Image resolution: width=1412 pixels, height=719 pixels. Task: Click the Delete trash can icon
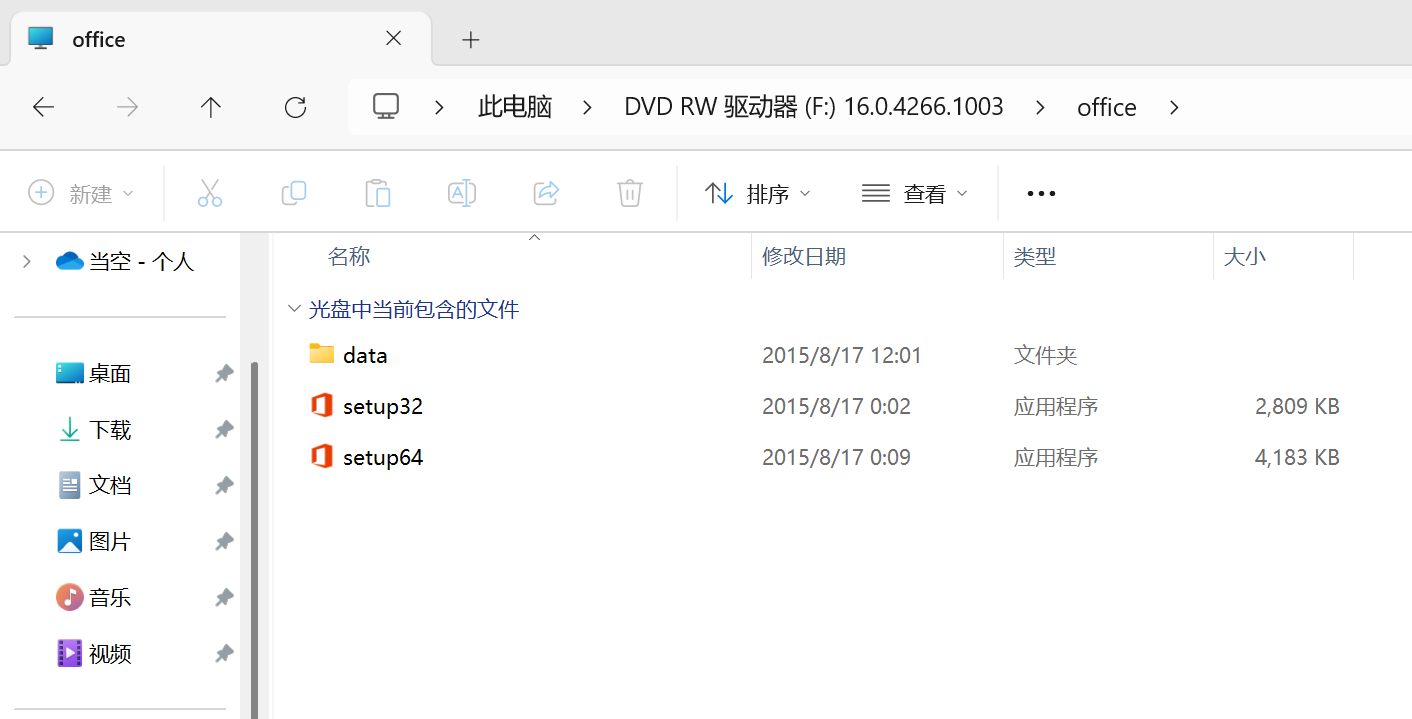pos(629,193)
